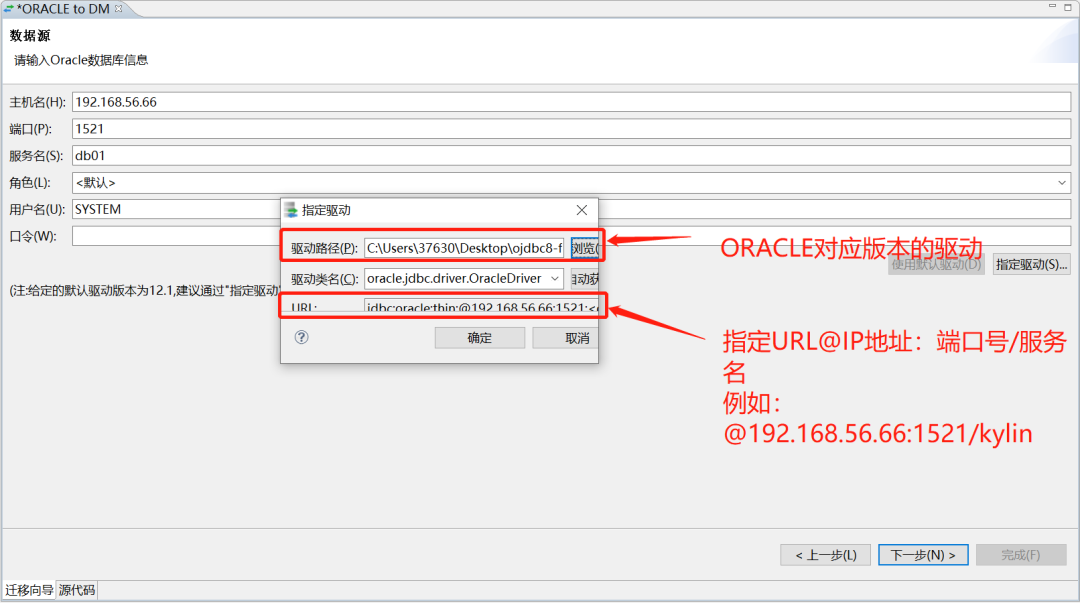Close the ORACLE to DM editor tab
This screenshot has height=603, width=1080.
(x=118, y=9)
